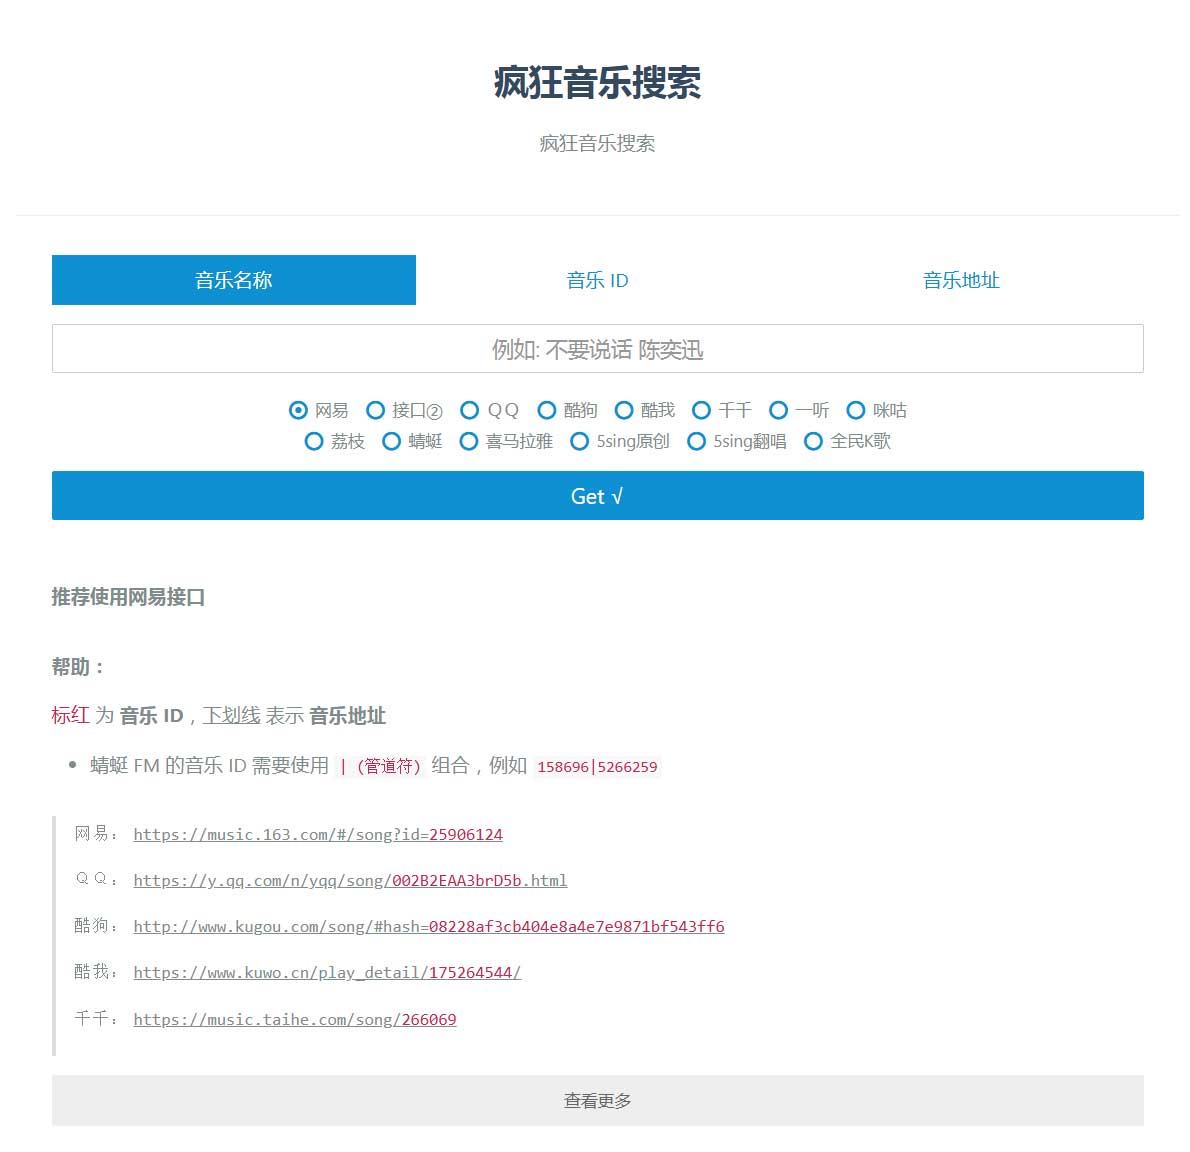1190x1152 pixels.
Task: Choose the QQ music source
Action: 470,411
